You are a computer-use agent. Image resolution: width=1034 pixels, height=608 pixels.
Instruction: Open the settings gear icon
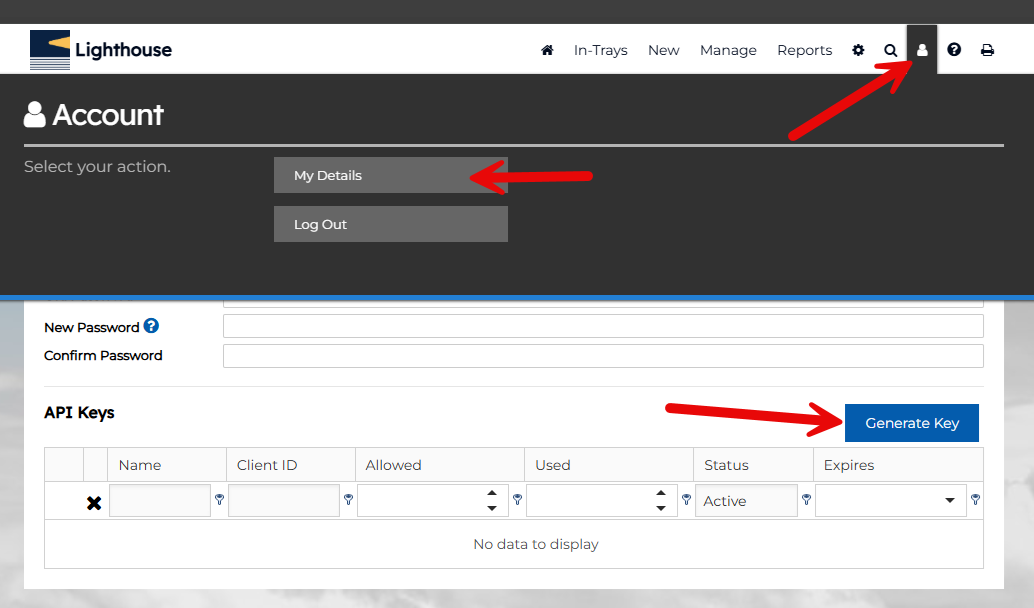click(x=858, y=50)
